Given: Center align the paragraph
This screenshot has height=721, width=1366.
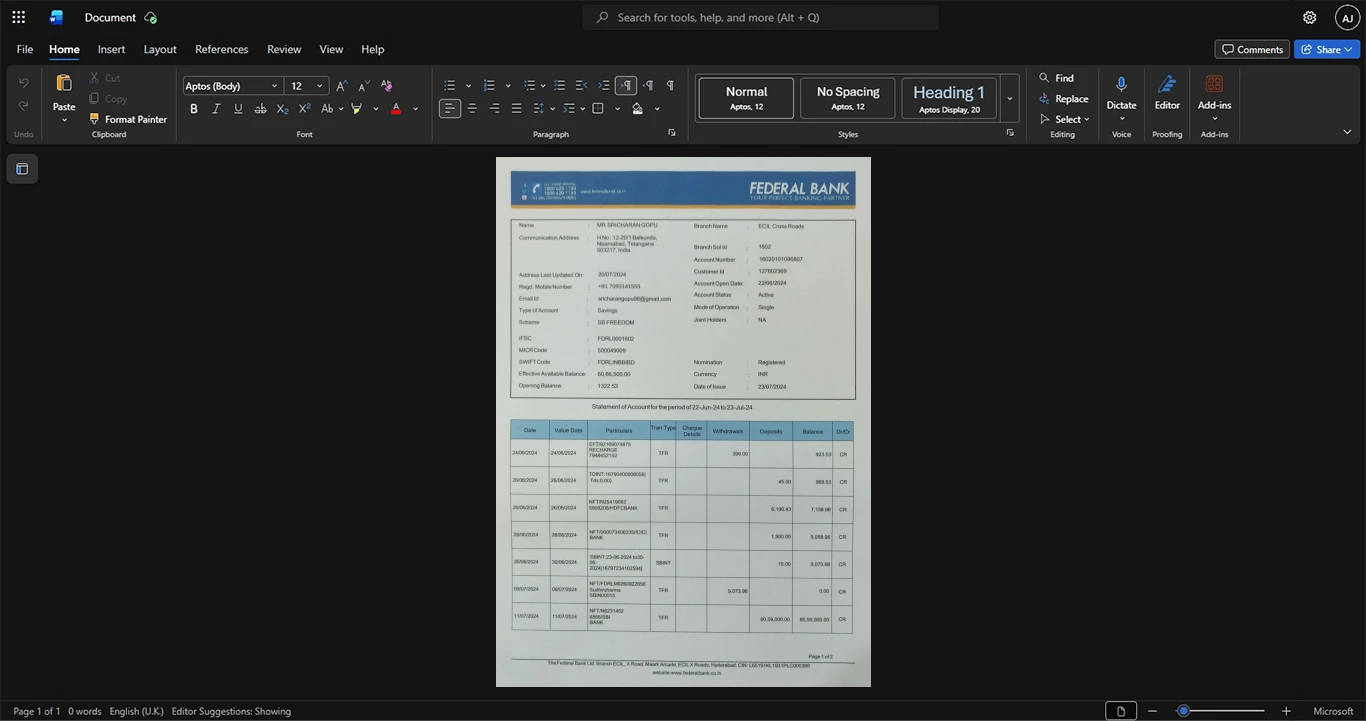Looking at the screenshot, I should [x=472, y=109].
